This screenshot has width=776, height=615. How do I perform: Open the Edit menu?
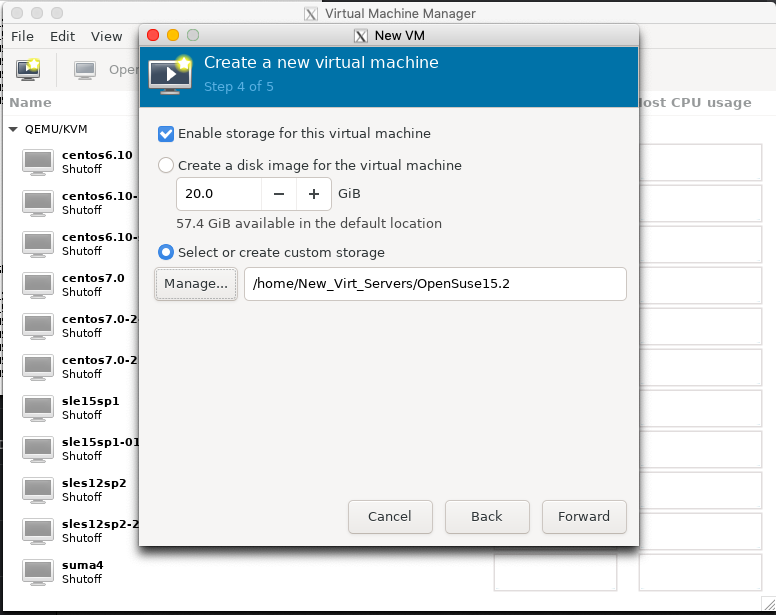click(62, 37)
